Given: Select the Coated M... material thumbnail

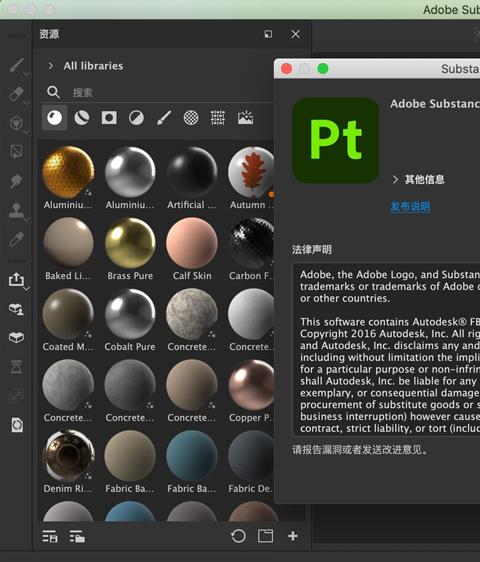Looking at the screenshot, I should pos(68,314).
